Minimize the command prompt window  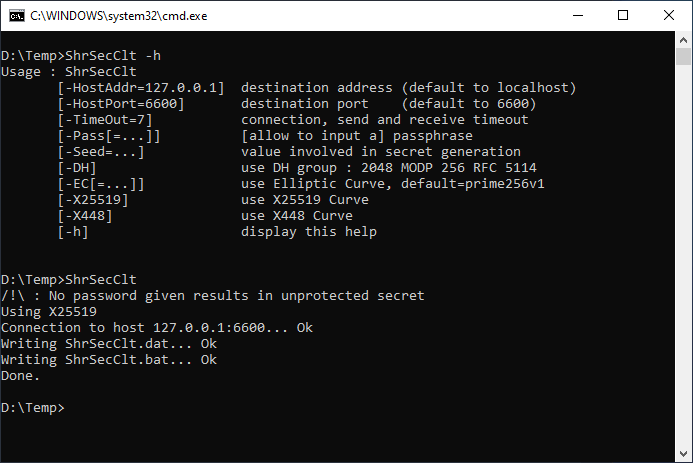click(578, 15)
